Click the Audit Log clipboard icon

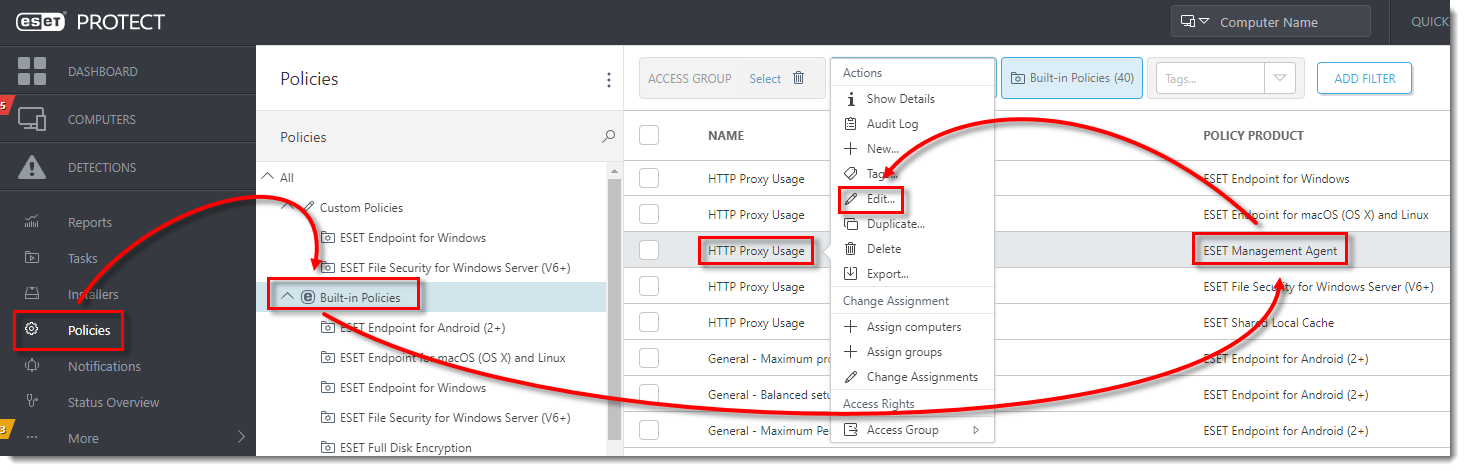coord(851,124)
